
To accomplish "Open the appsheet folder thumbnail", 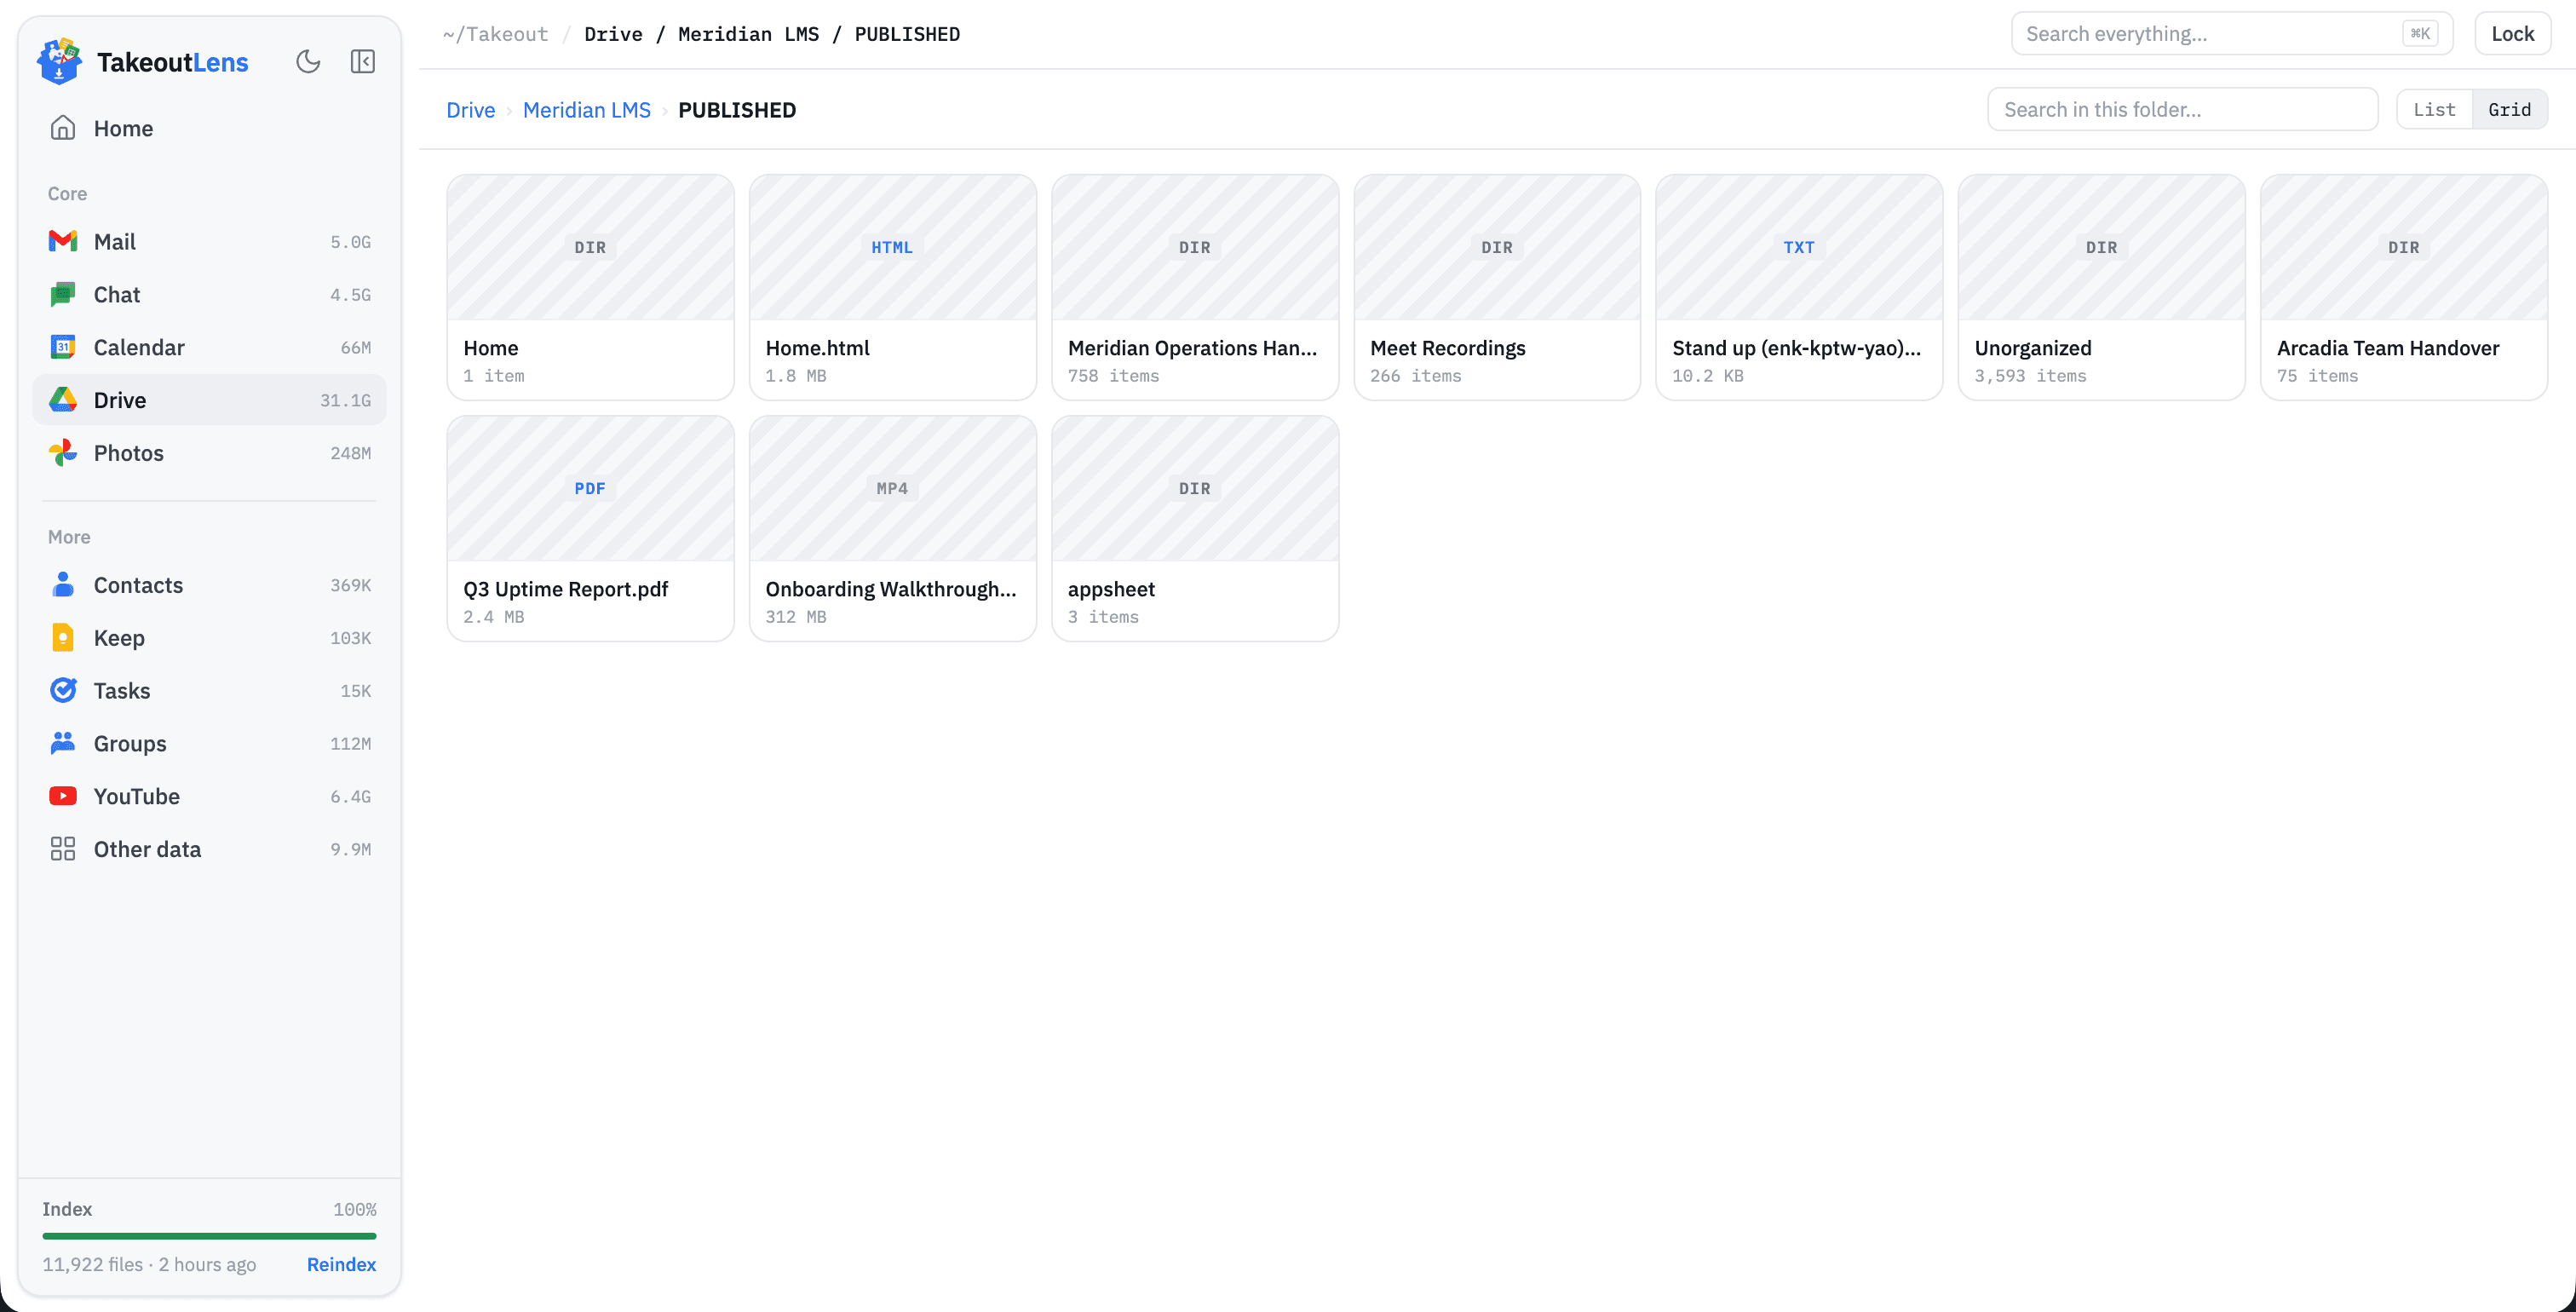I will coord(1195,489).
